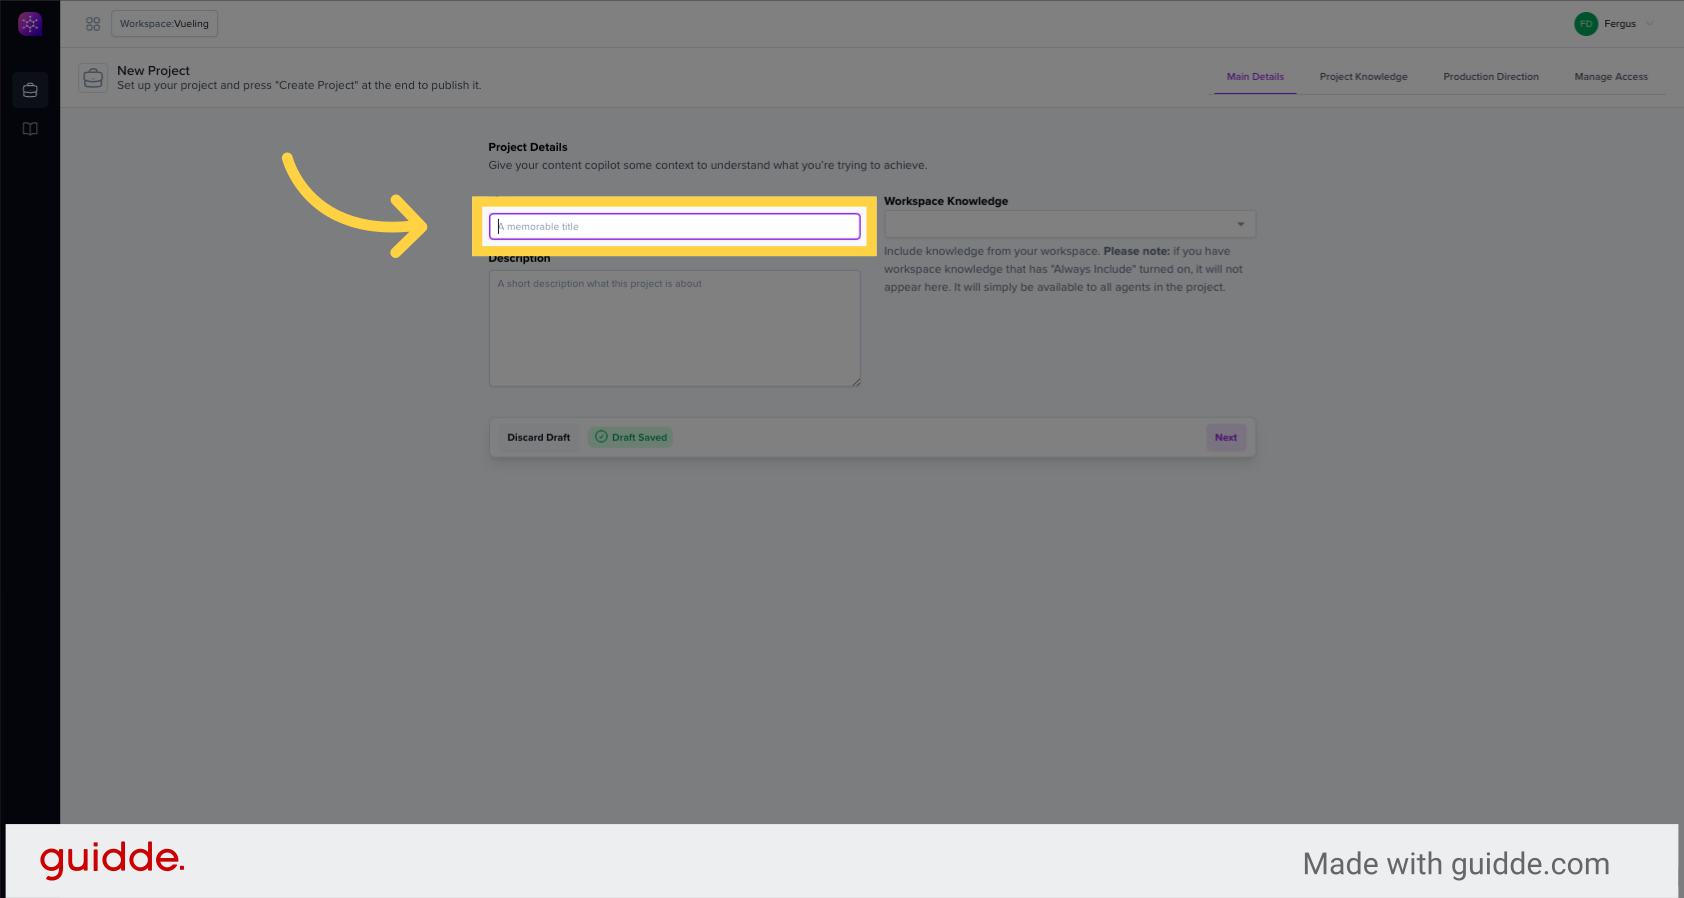Switch to the Project Knowledge tab
1684x898 pixels.
click(1363, 77)
